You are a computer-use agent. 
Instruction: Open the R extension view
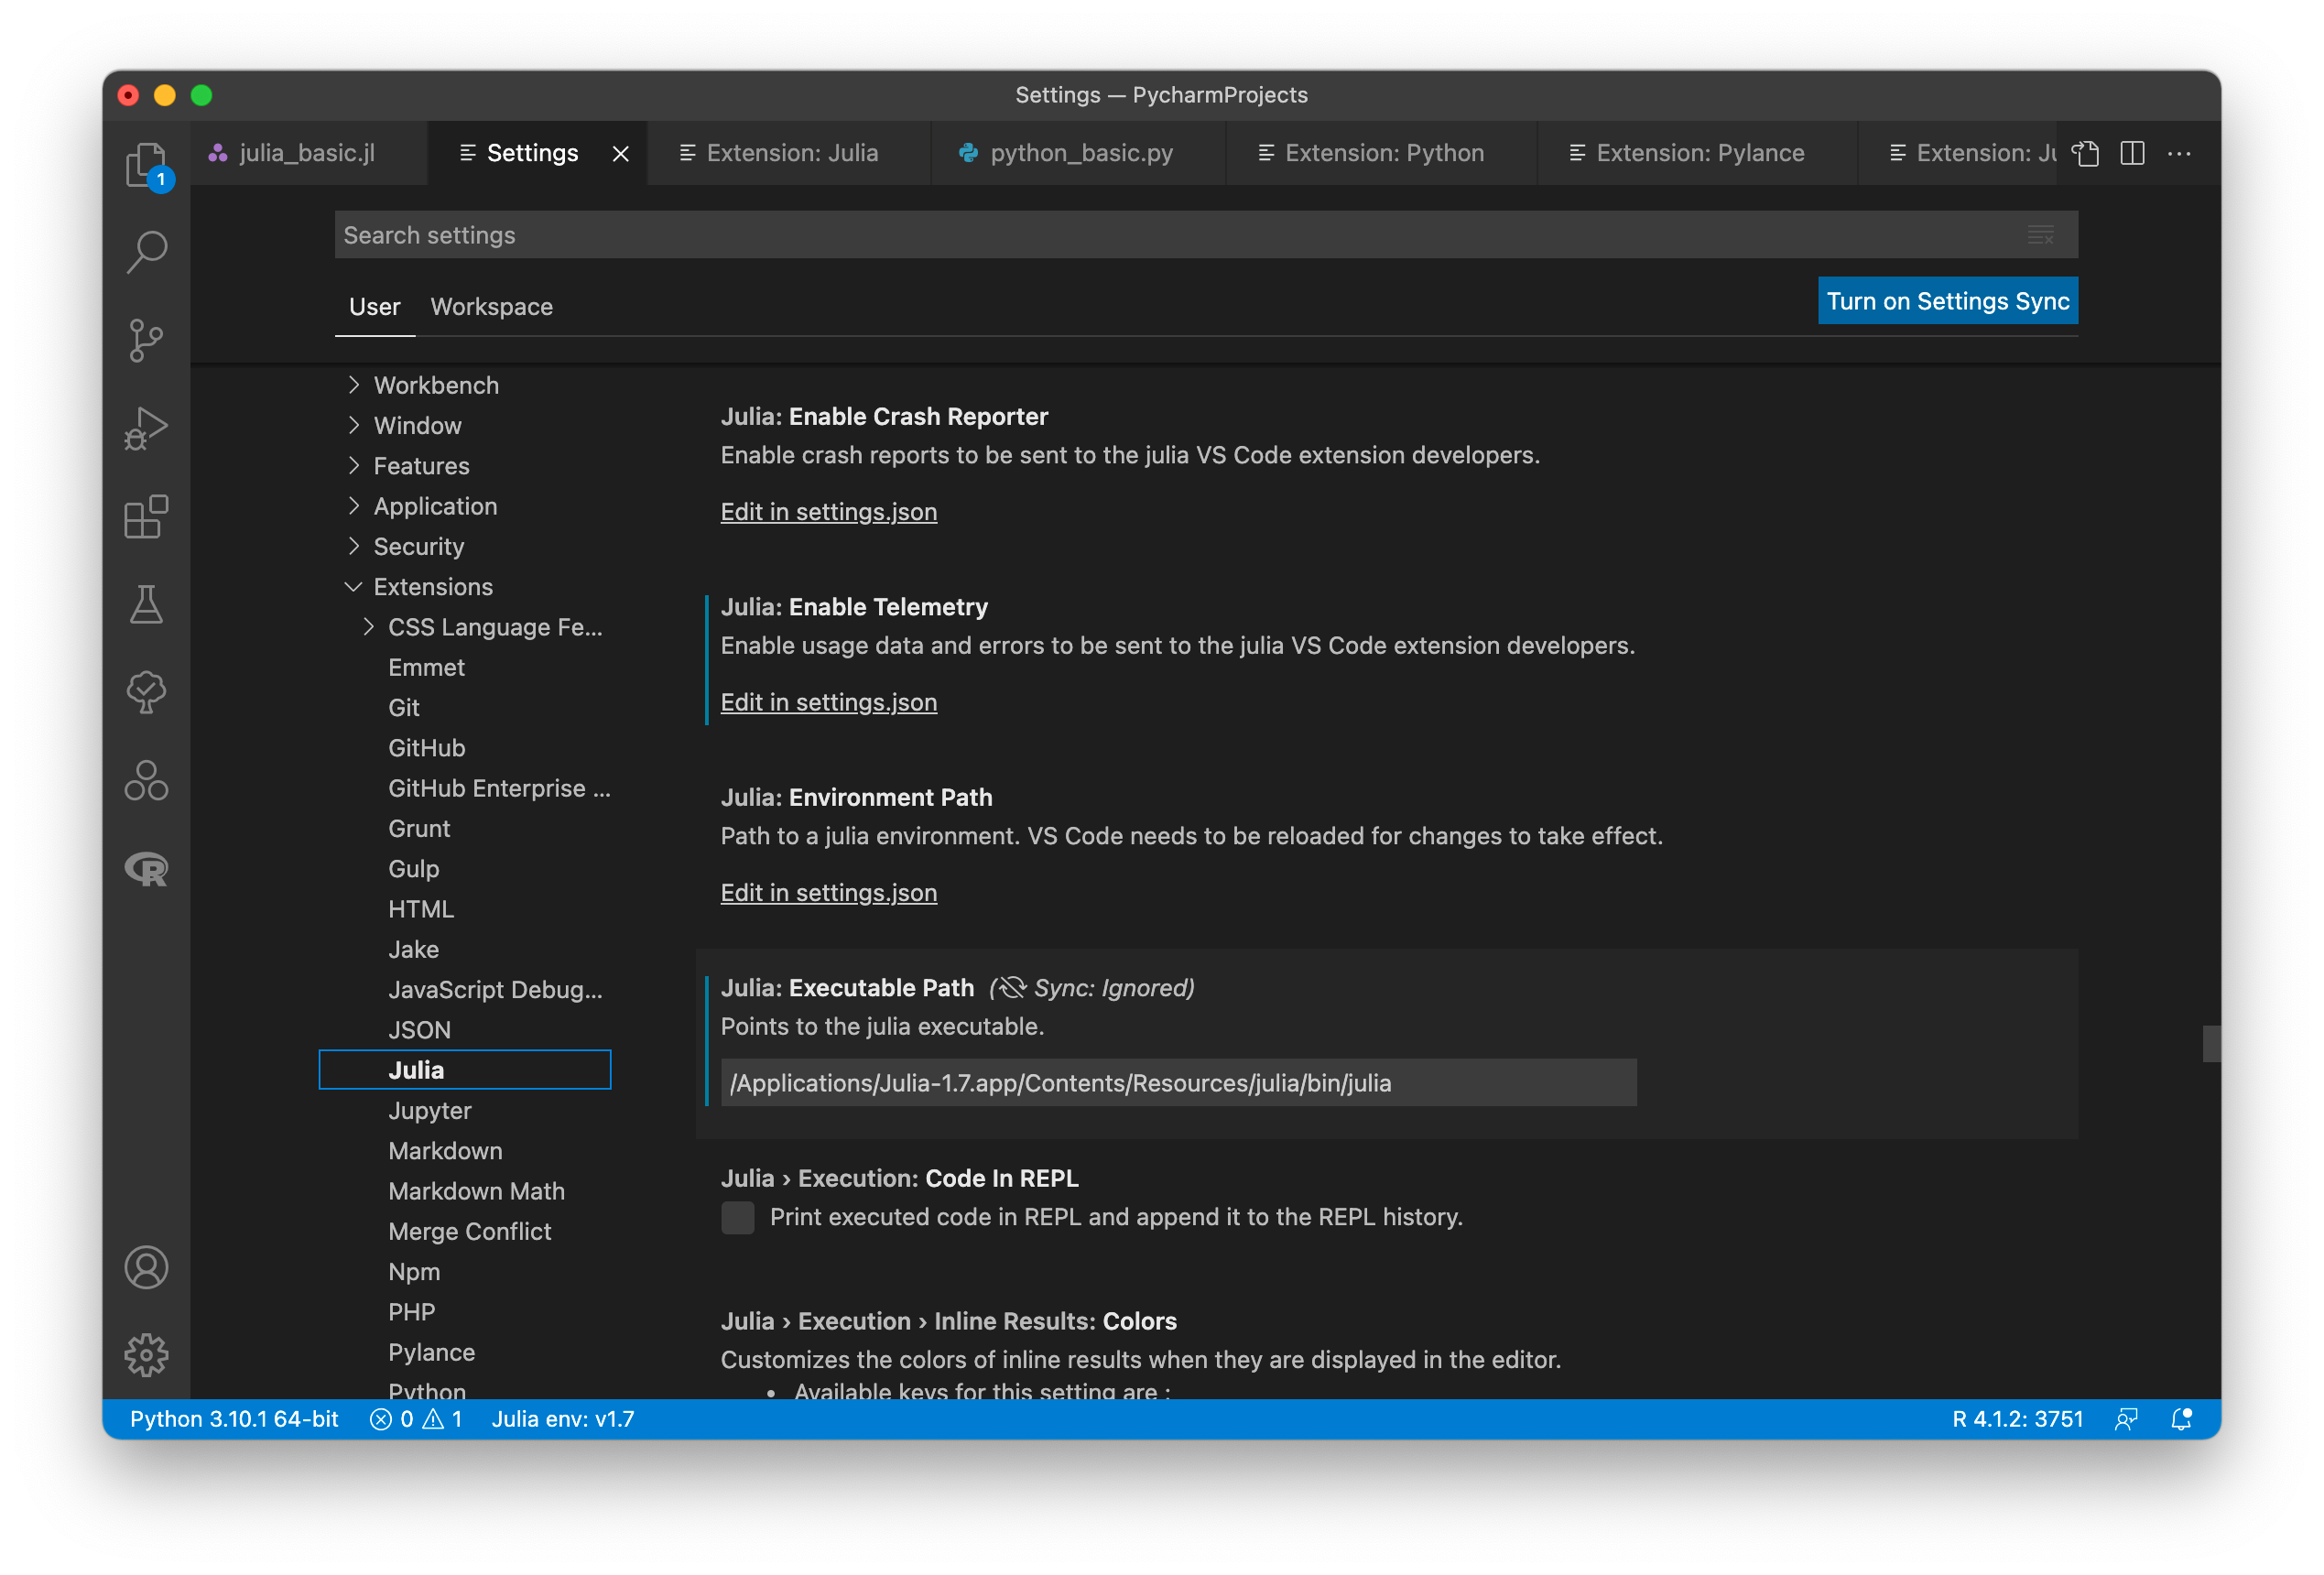coord(146,868)
